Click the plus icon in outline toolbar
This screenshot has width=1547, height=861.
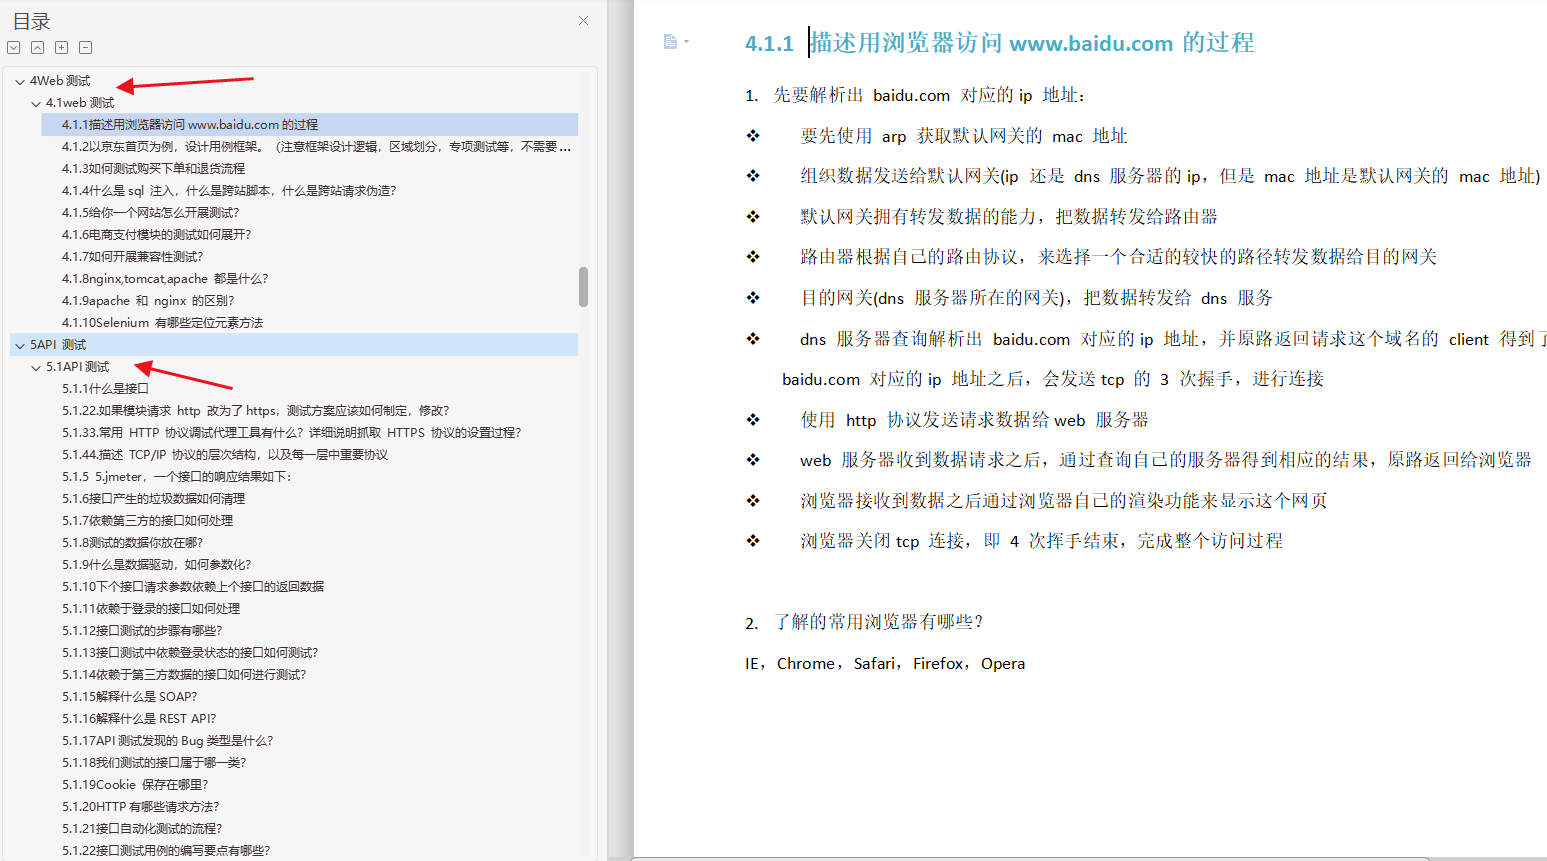click(x=61, y=47)
